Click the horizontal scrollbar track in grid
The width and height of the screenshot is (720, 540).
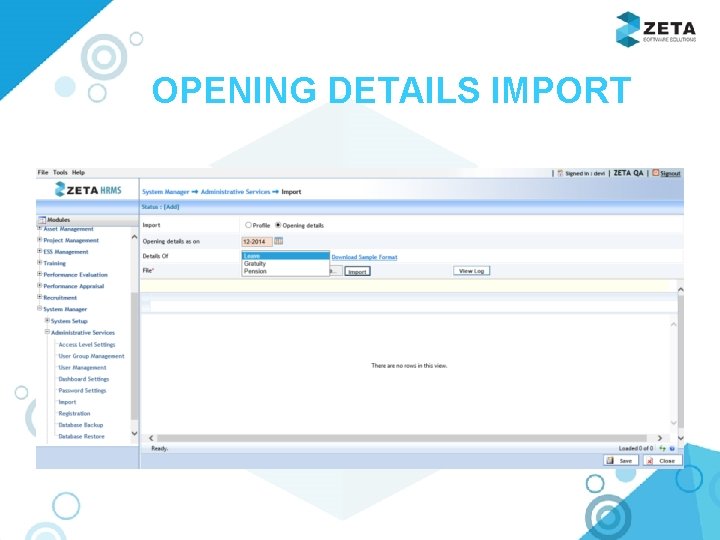click(402, 438)
